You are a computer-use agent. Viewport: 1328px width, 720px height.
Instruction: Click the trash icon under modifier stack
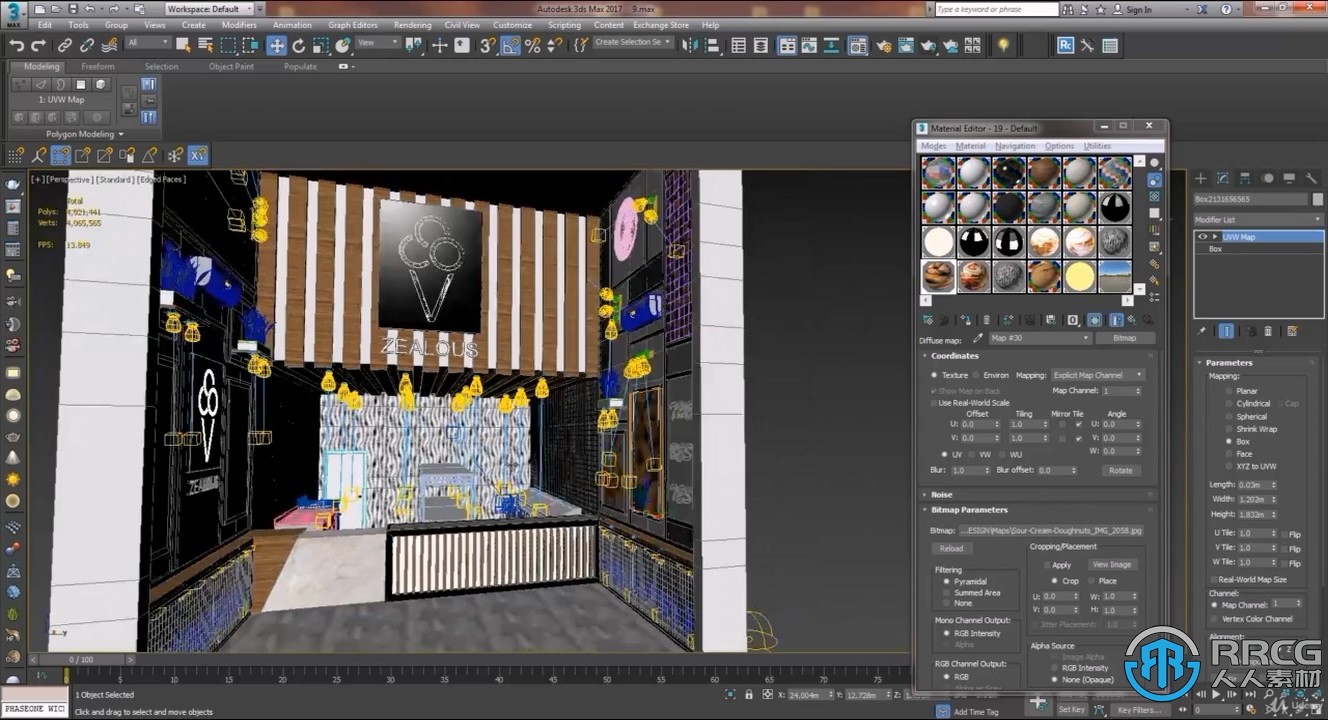(x=1268, y=331)
